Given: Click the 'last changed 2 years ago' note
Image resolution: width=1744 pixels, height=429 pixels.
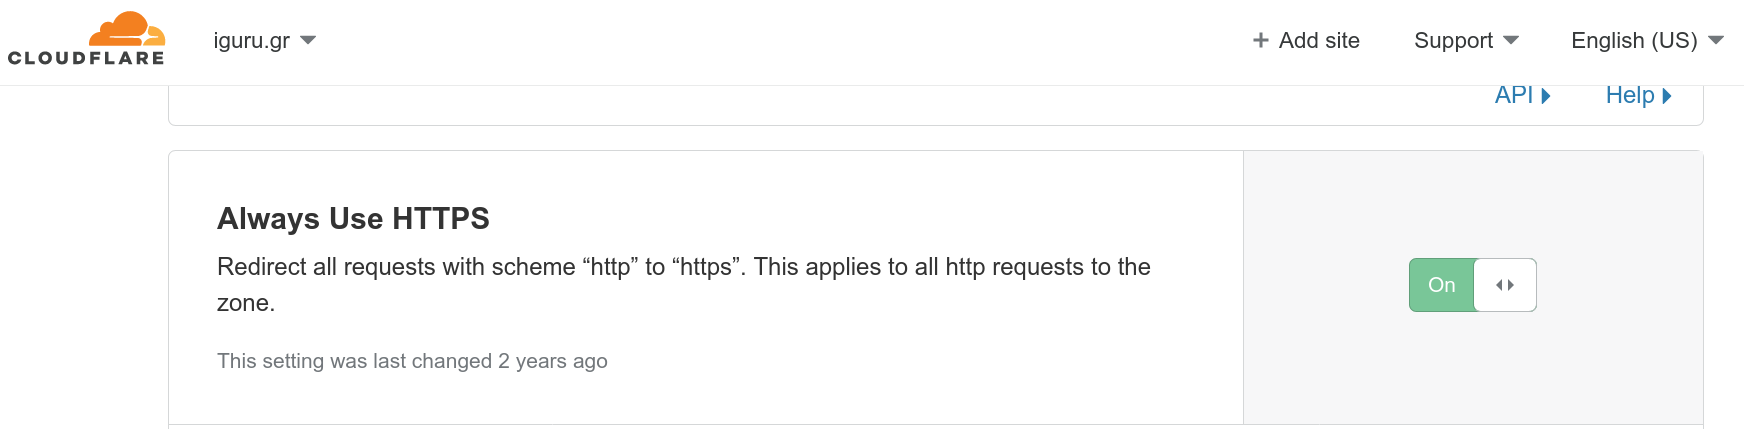Looking at the screenshot, I should pos(412,361).
